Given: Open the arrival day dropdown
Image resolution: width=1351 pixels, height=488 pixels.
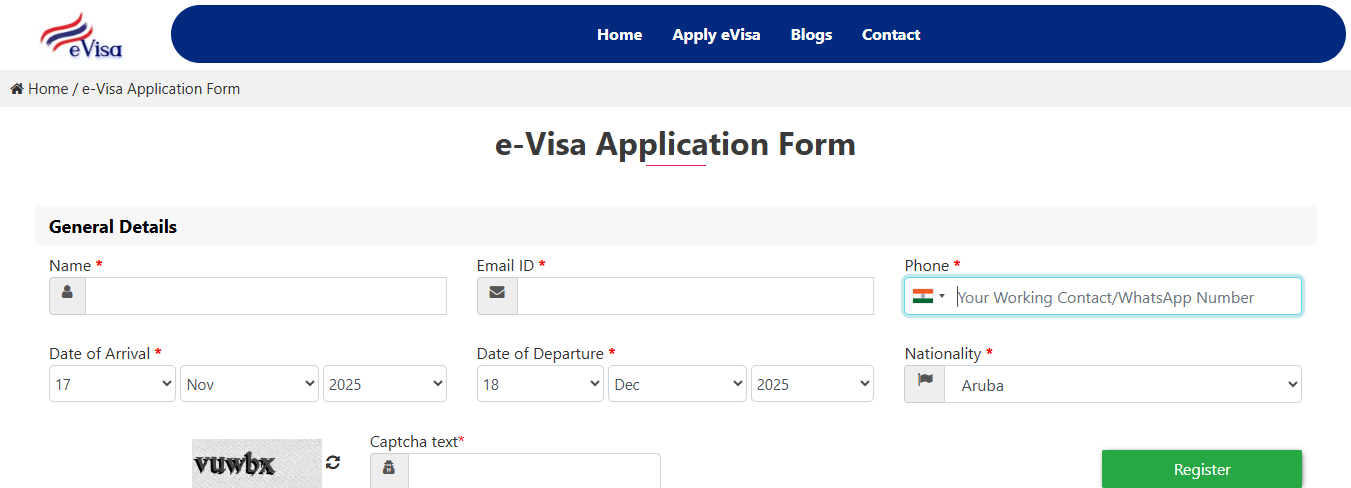Looking at the screenshot, I should 112,384.
